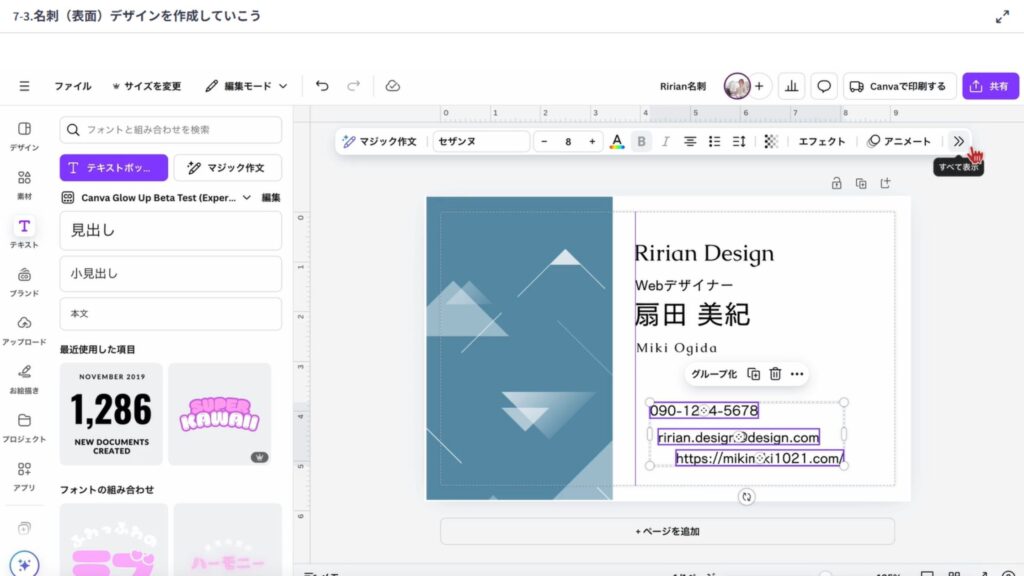This screenshot has height=576, width=1024.
Task: Redo the last action
Action: tap(353, 86)
